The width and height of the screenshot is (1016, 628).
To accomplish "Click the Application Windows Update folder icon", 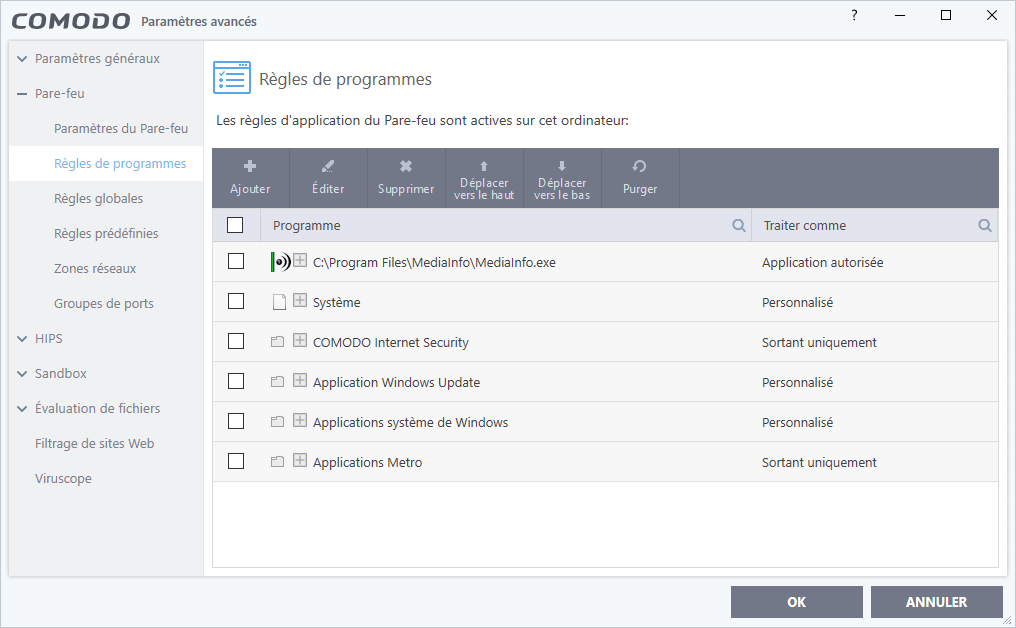I will [x=277, y=382].
